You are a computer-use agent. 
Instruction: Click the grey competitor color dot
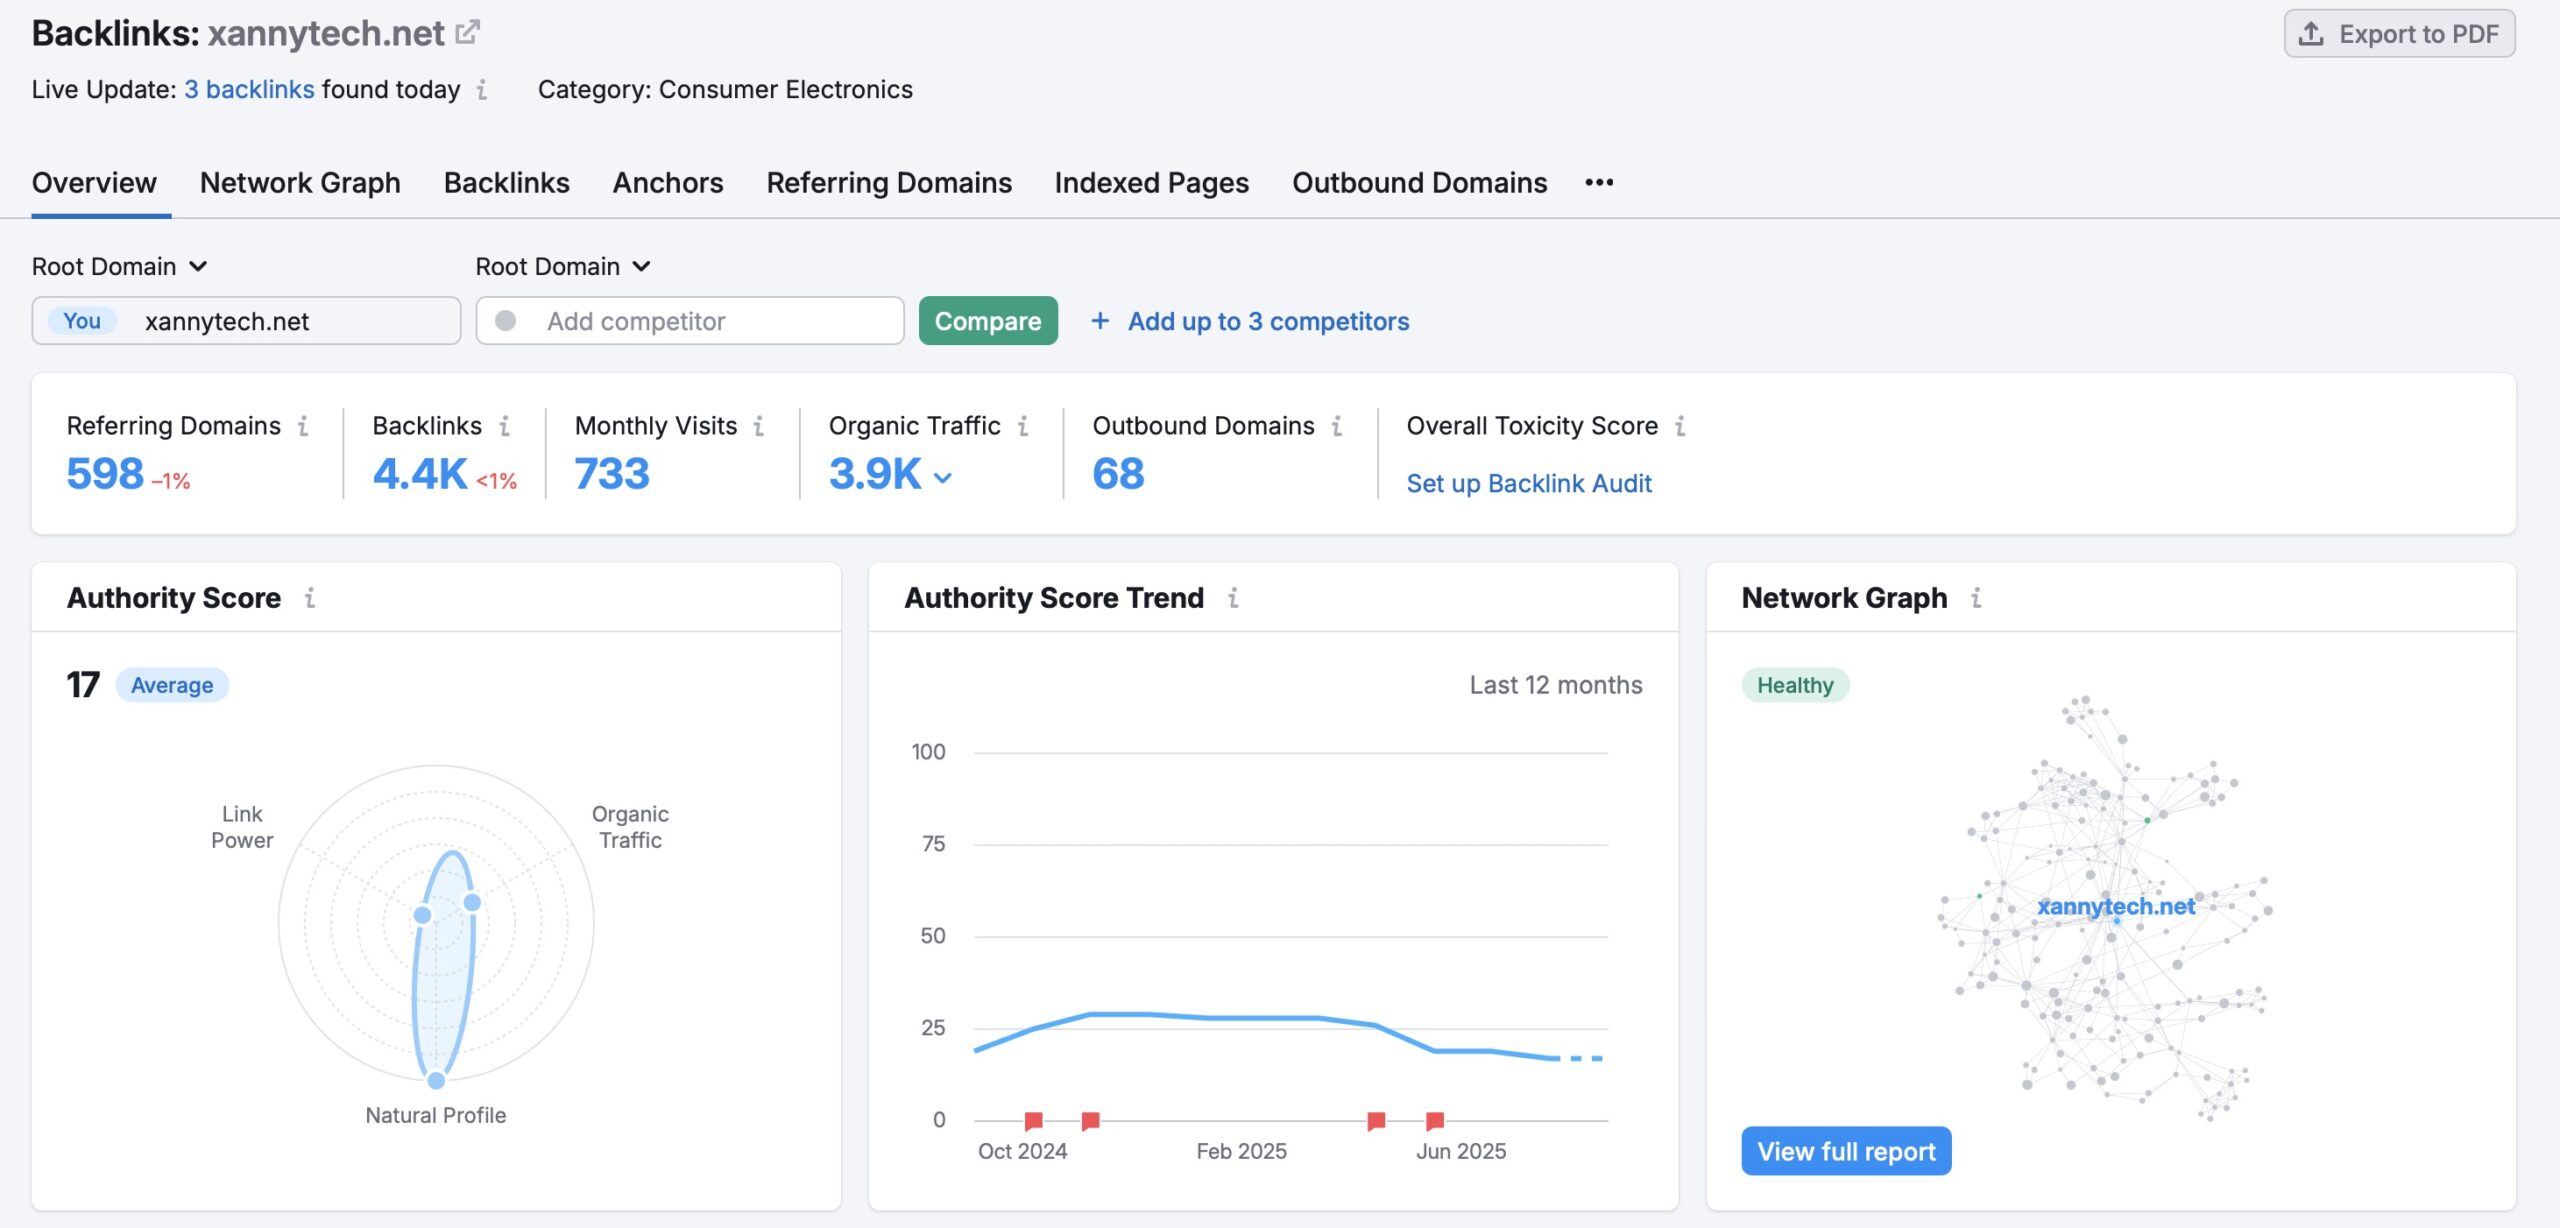(x=506, y=321)
